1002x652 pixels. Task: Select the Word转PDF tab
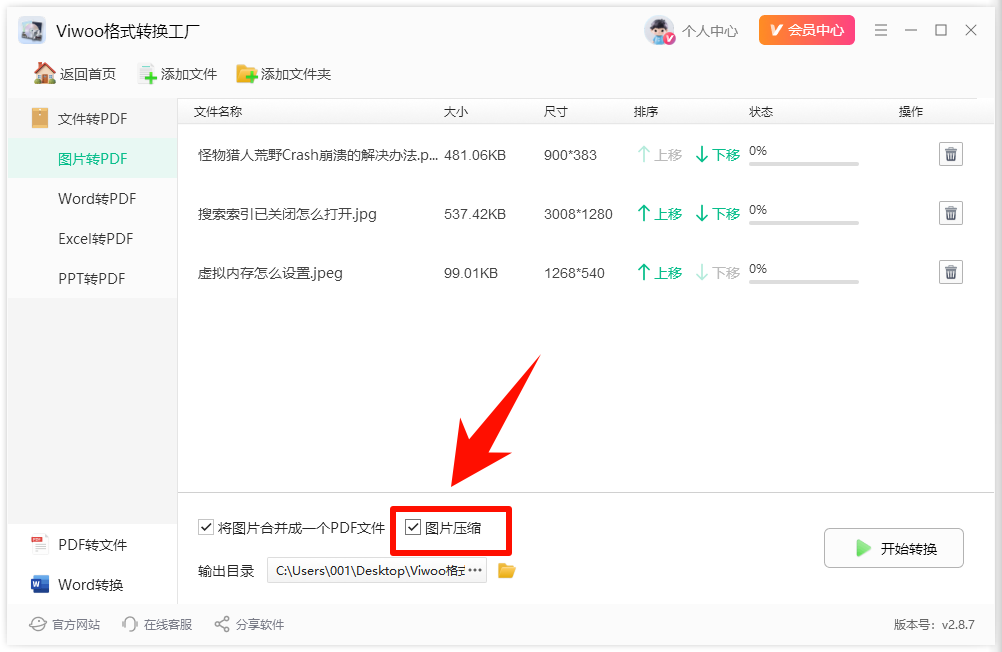coord(92,199)
